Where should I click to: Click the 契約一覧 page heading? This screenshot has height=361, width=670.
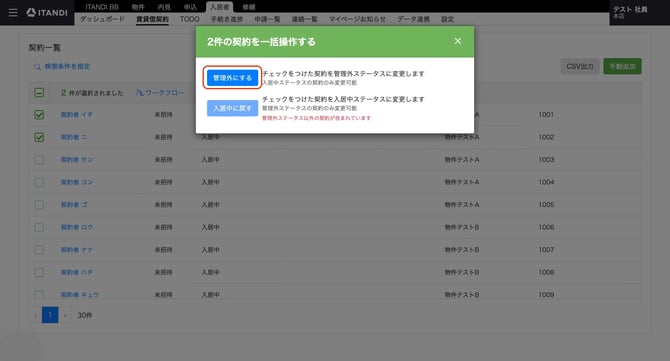click(x=44, y=48)
